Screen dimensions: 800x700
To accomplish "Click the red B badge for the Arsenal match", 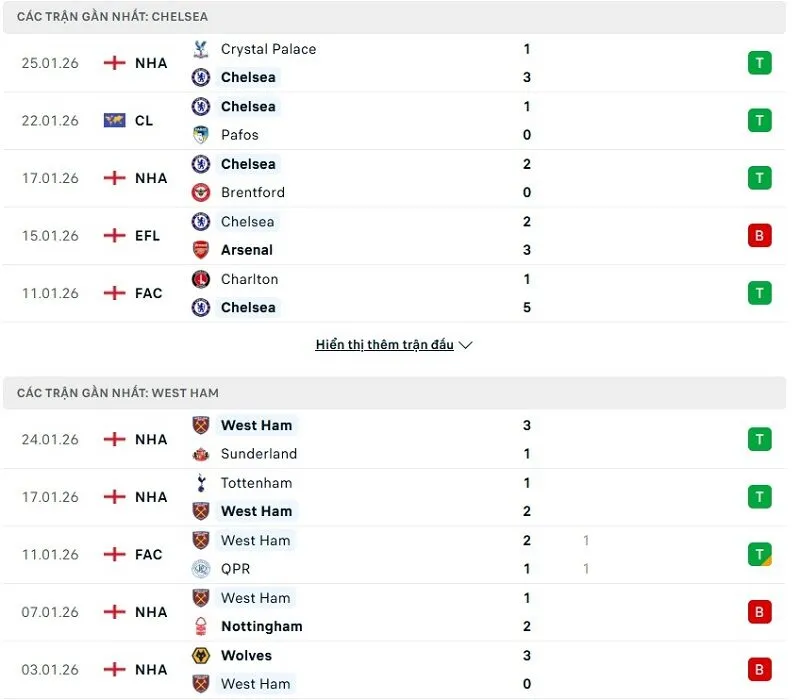I will 759,235.
